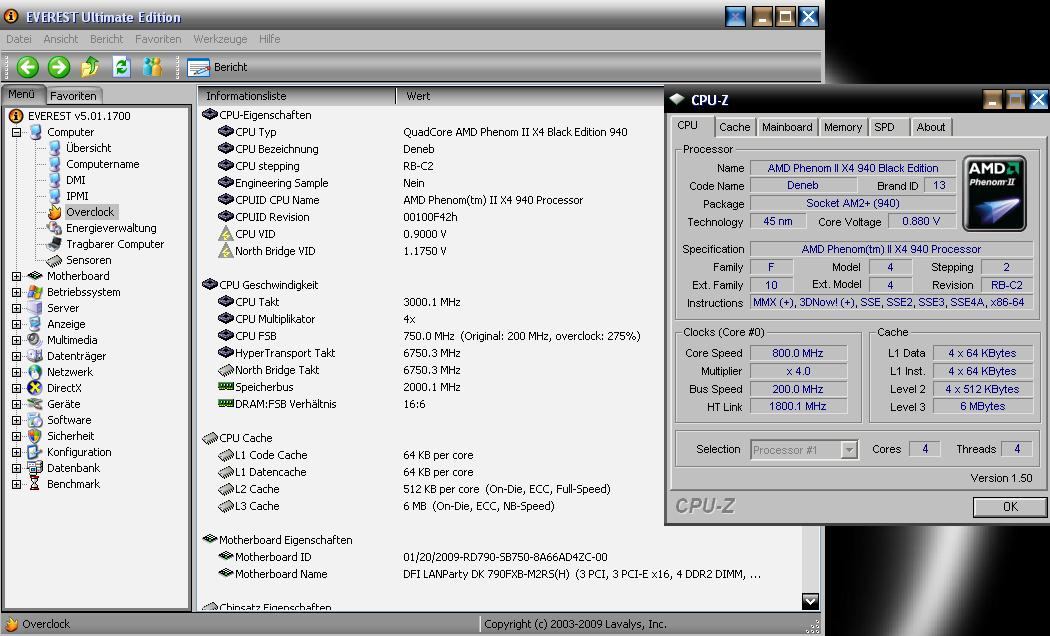1050x636 pixels.
Task: Expand the Netzwerk tree node
Action: tap(17, 372)
